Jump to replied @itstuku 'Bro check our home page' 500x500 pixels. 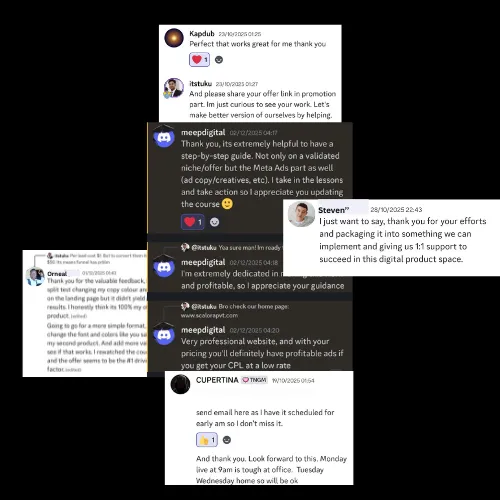coord(240,306)
